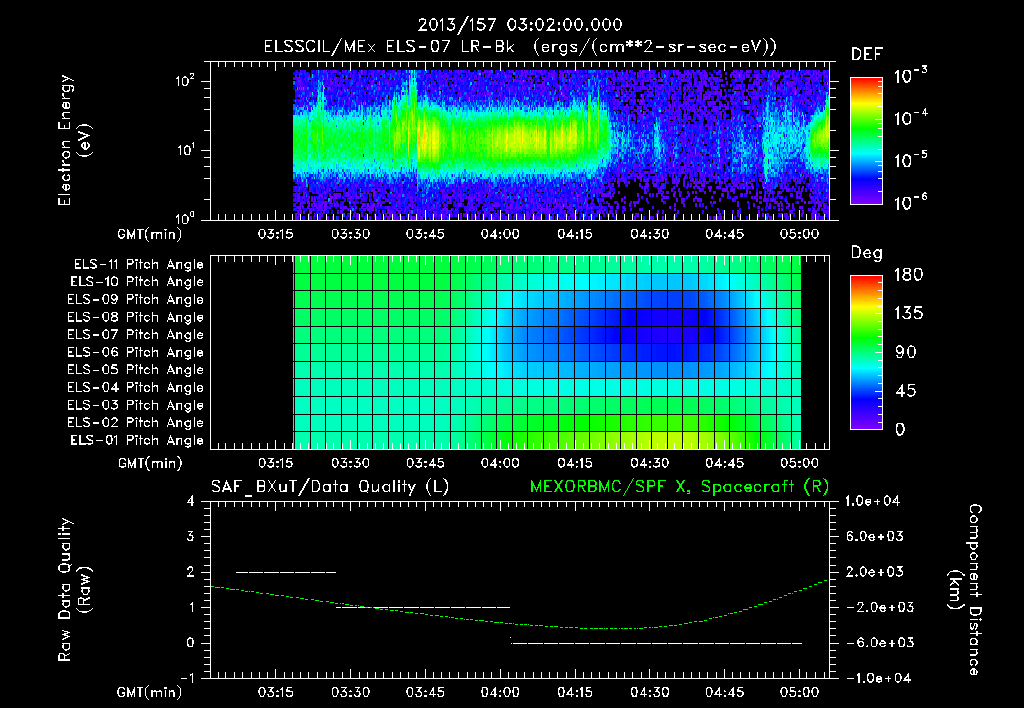1024x708 pixels.
Task: Click the 1.0e+04 value on the right distance axis
Action: [x=872, y=501]
